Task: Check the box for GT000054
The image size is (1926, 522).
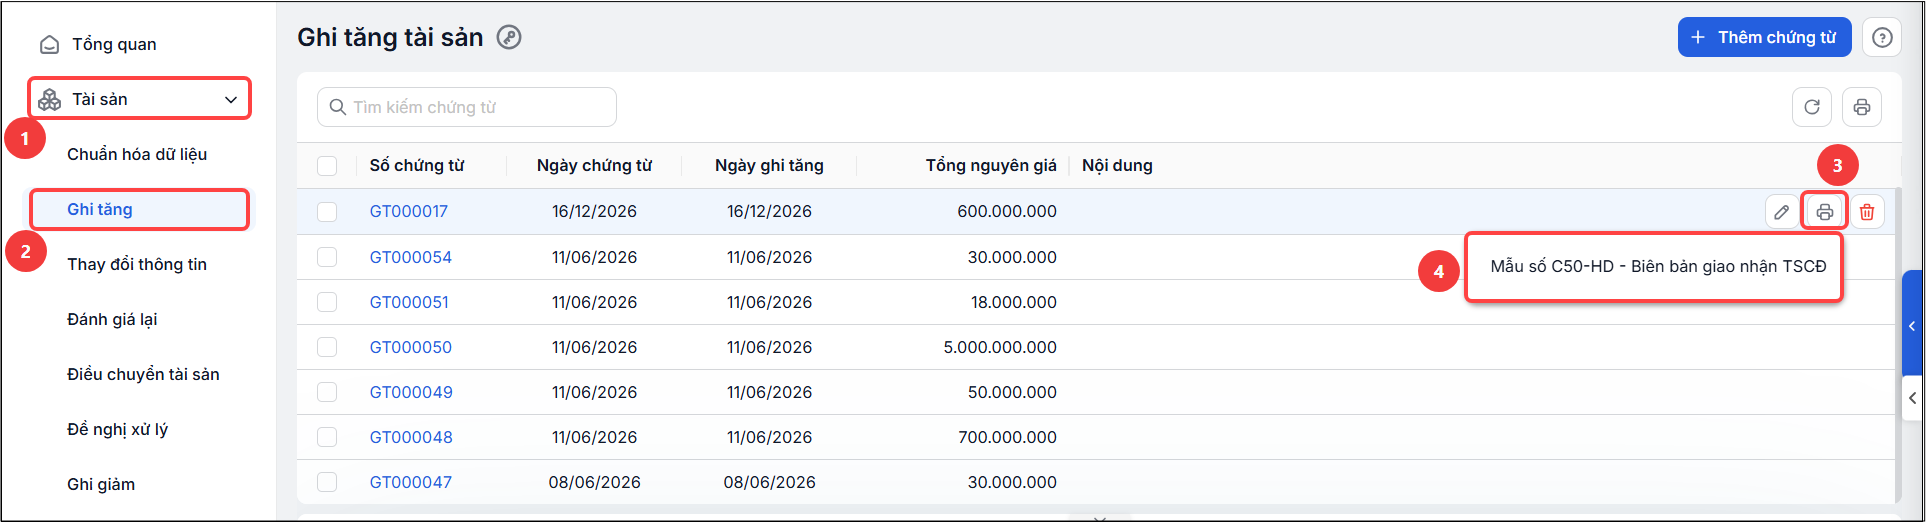Action: (327, 257)
